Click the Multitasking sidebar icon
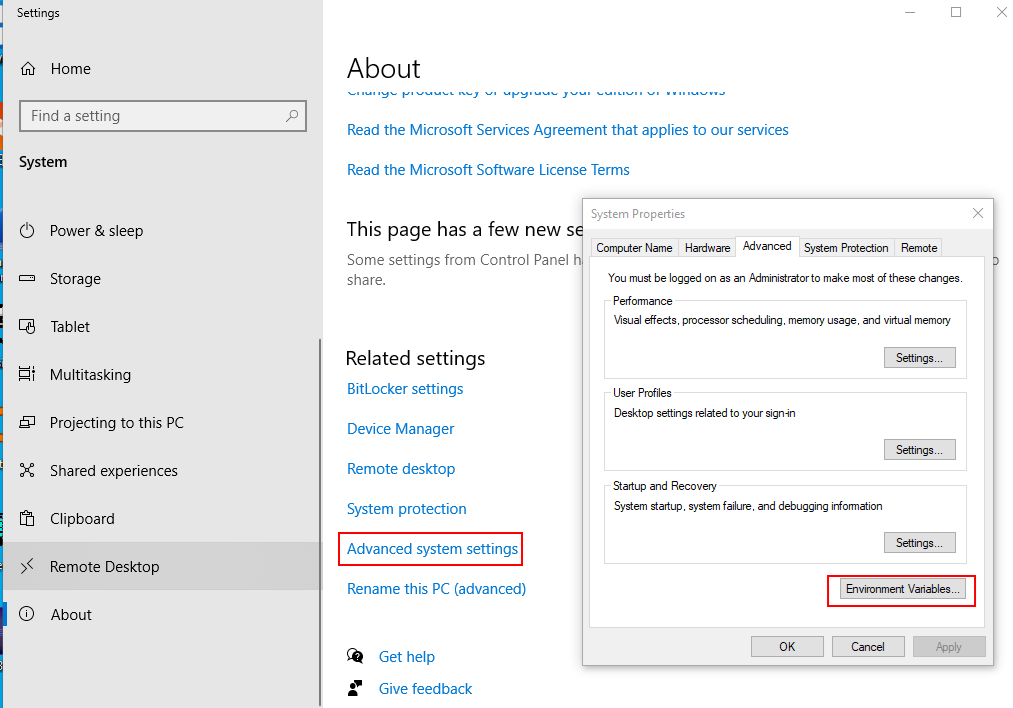Screen dimensions: 1013x708 [27, 374]
